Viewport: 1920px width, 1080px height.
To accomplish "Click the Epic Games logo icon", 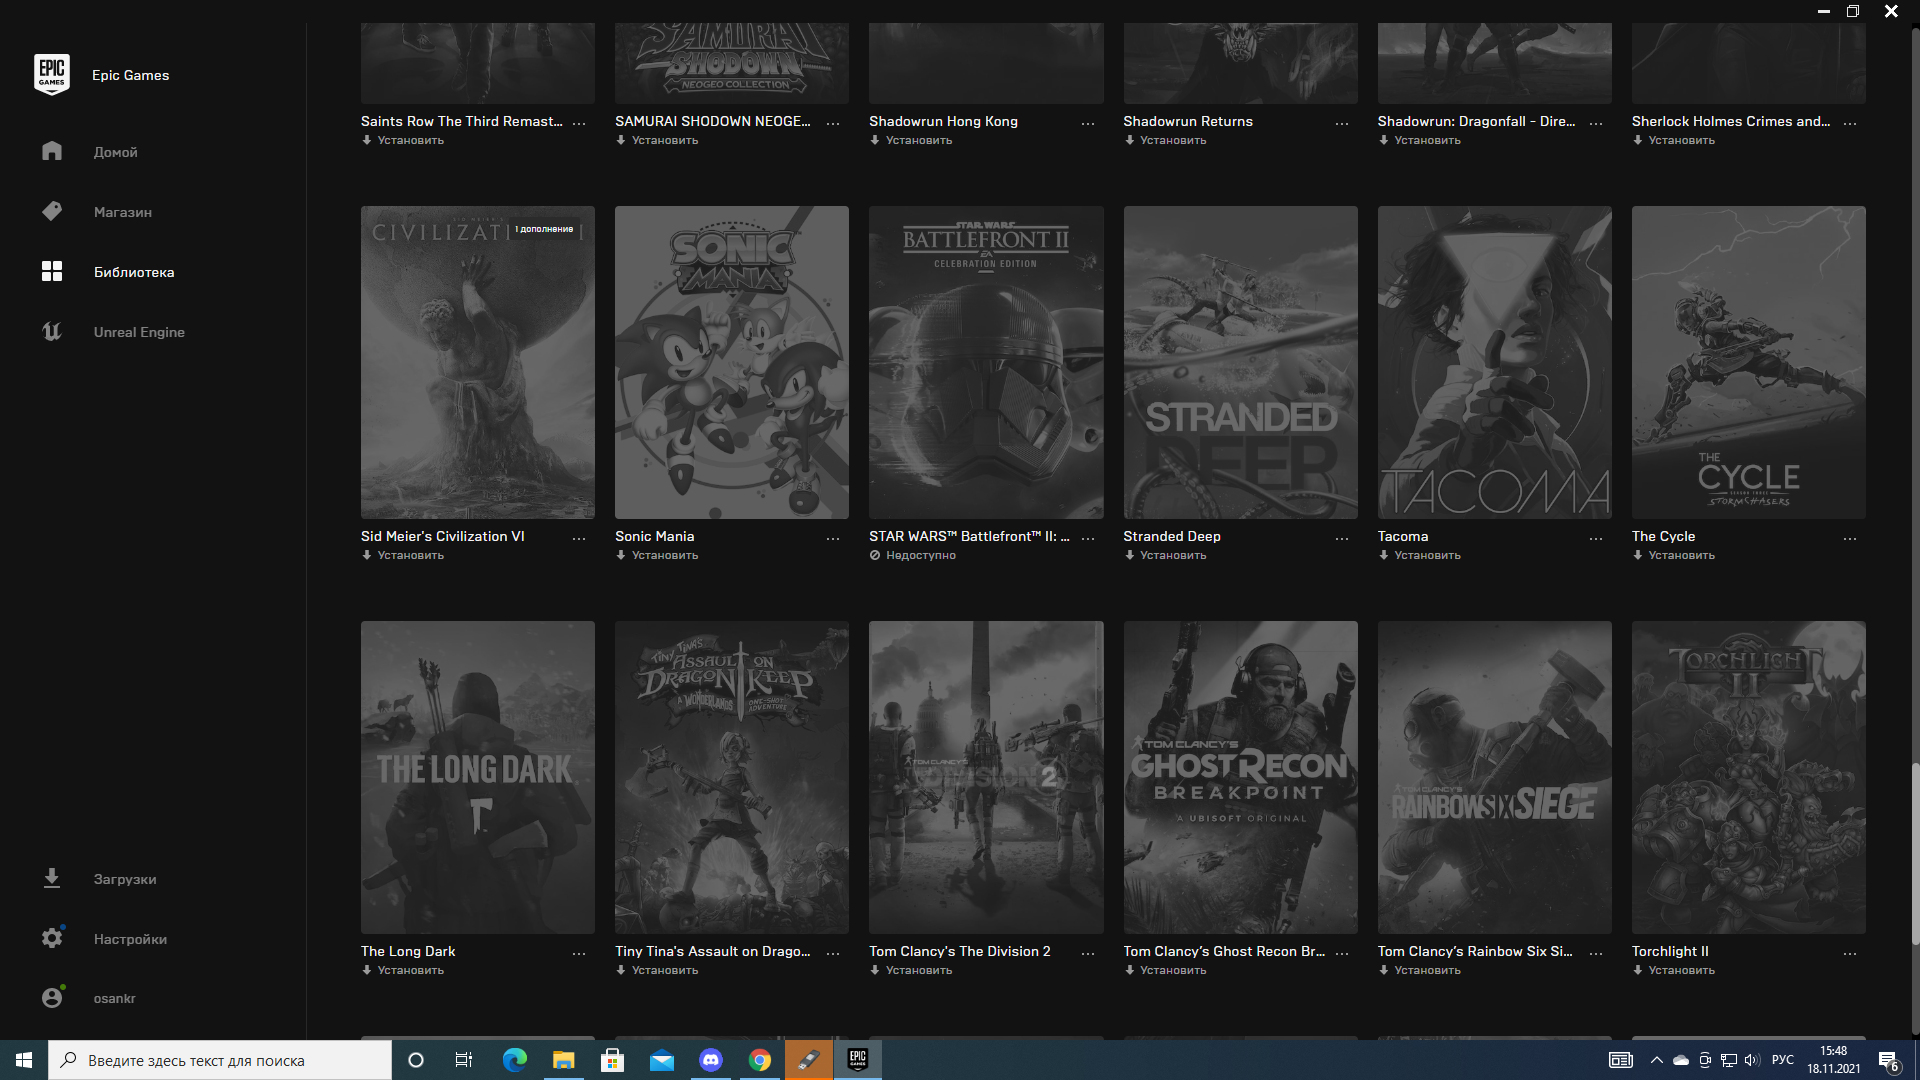I will 52,74.
